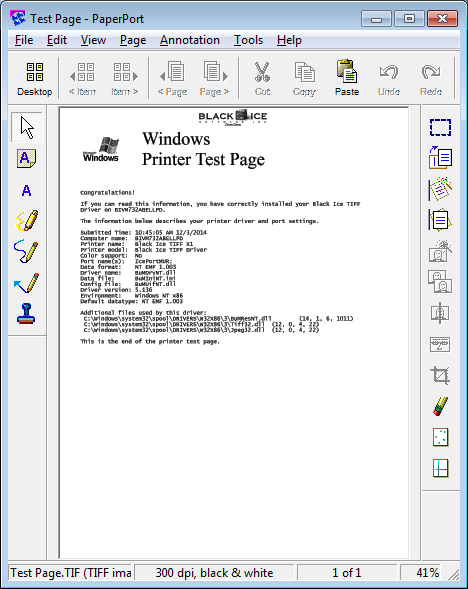
Task: Click the page with blue lines icon
Action: pos(440,219)
